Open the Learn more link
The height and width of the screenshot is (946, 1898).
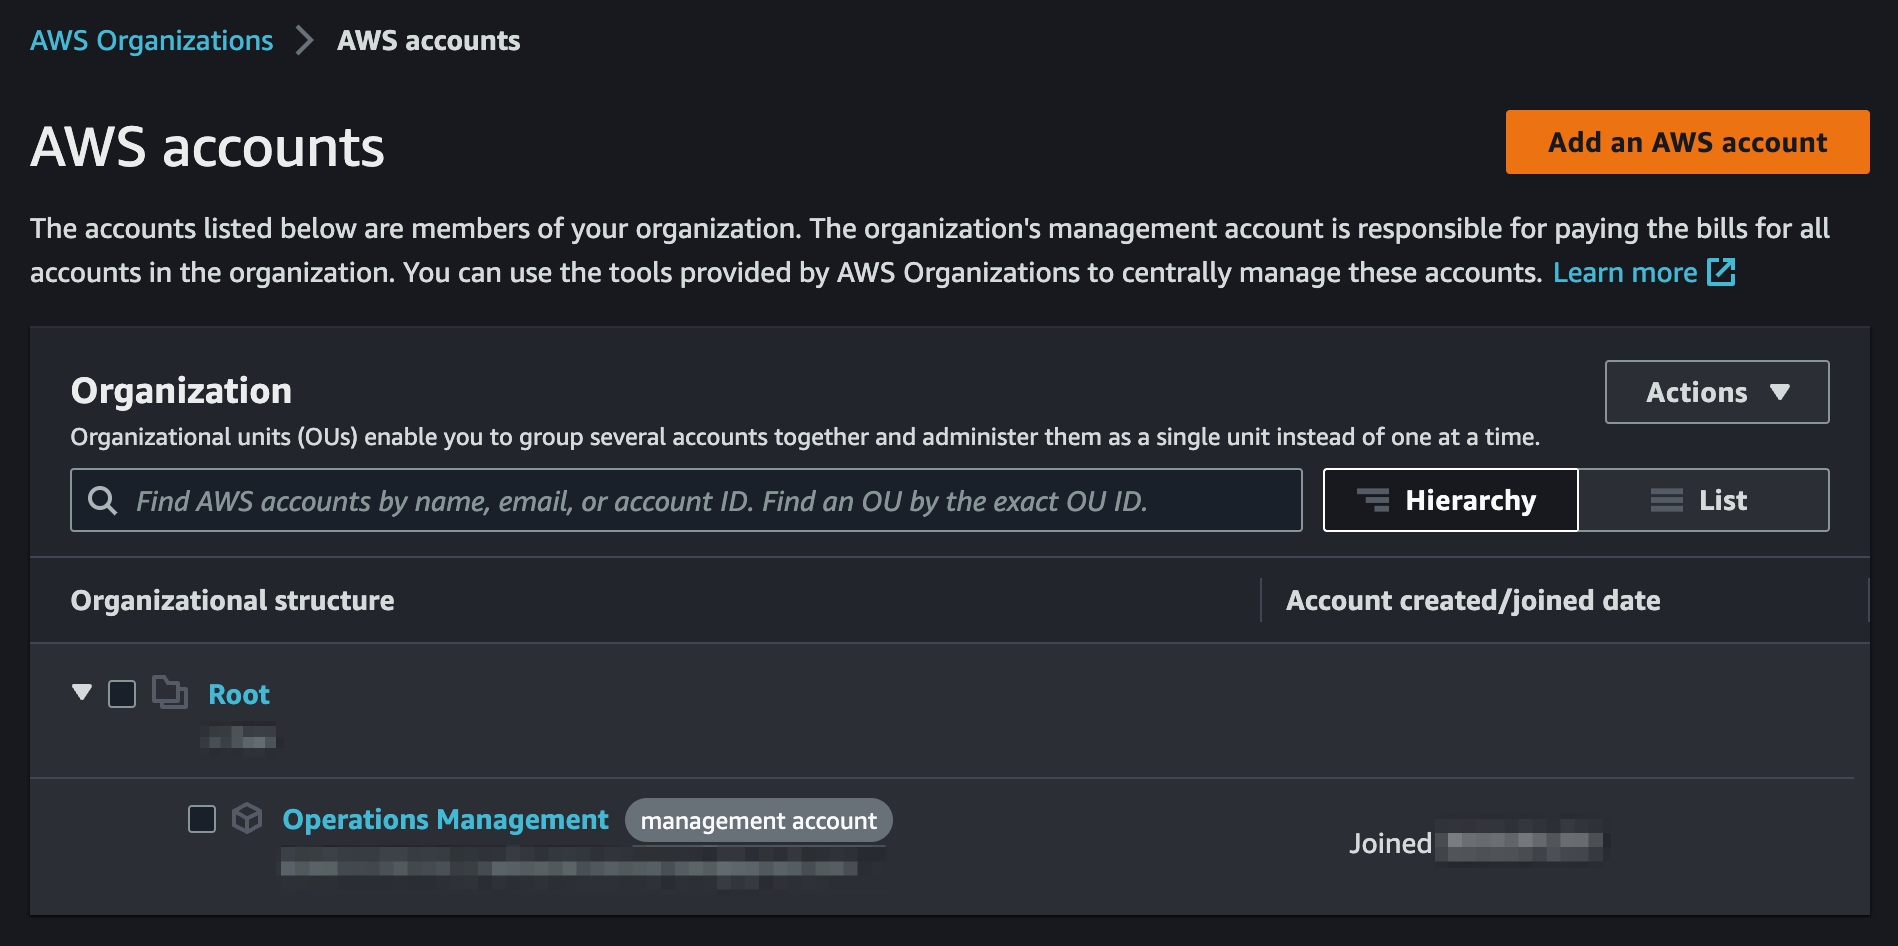click(1625, 272)
